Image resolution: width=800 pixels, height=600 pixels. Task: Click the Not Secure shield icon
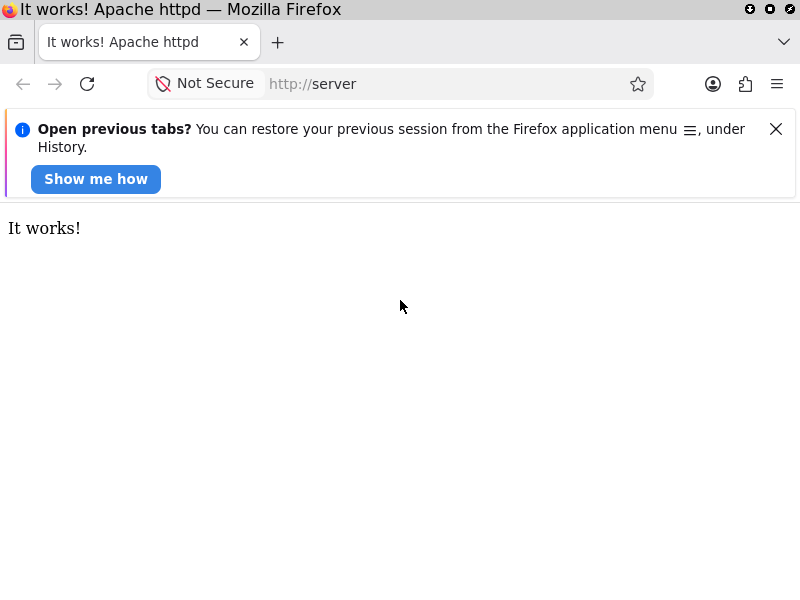[163, 84]
